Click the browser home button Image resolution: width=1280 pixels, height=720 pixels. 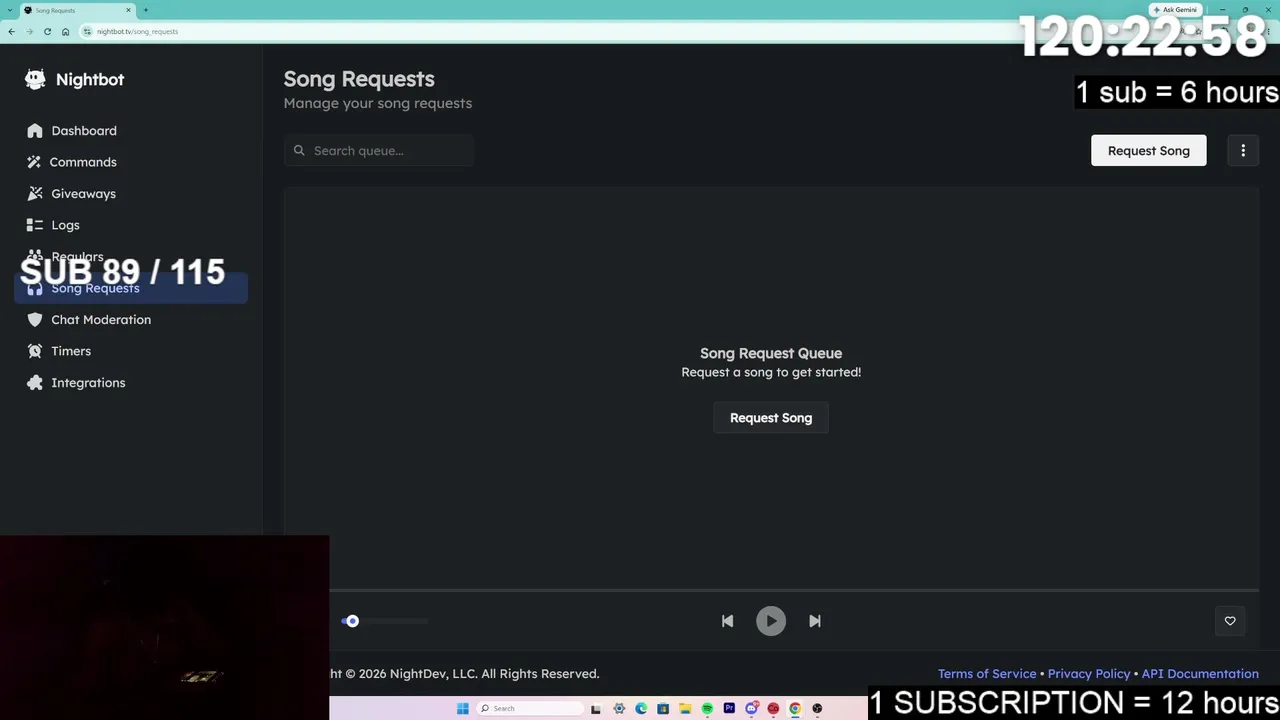click(65, 31)
